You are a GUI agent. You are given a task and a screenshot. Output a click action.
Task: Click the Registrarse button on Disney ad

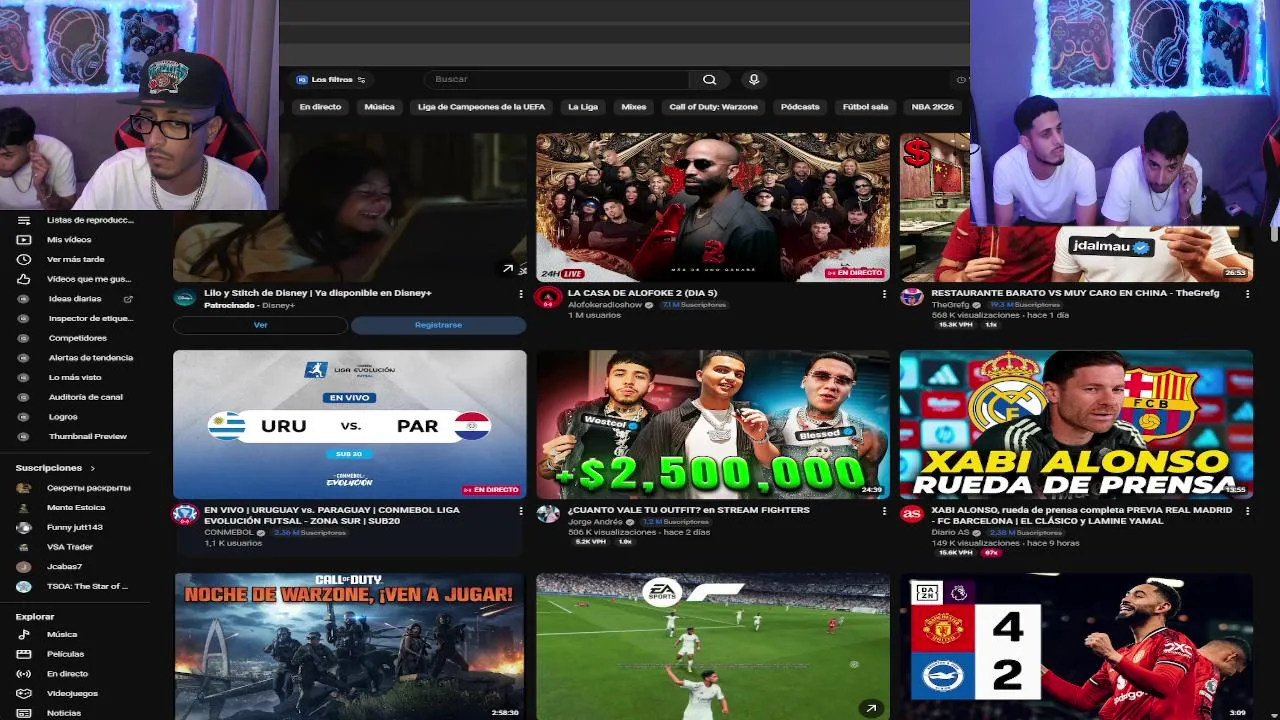[x=438, y=325]
